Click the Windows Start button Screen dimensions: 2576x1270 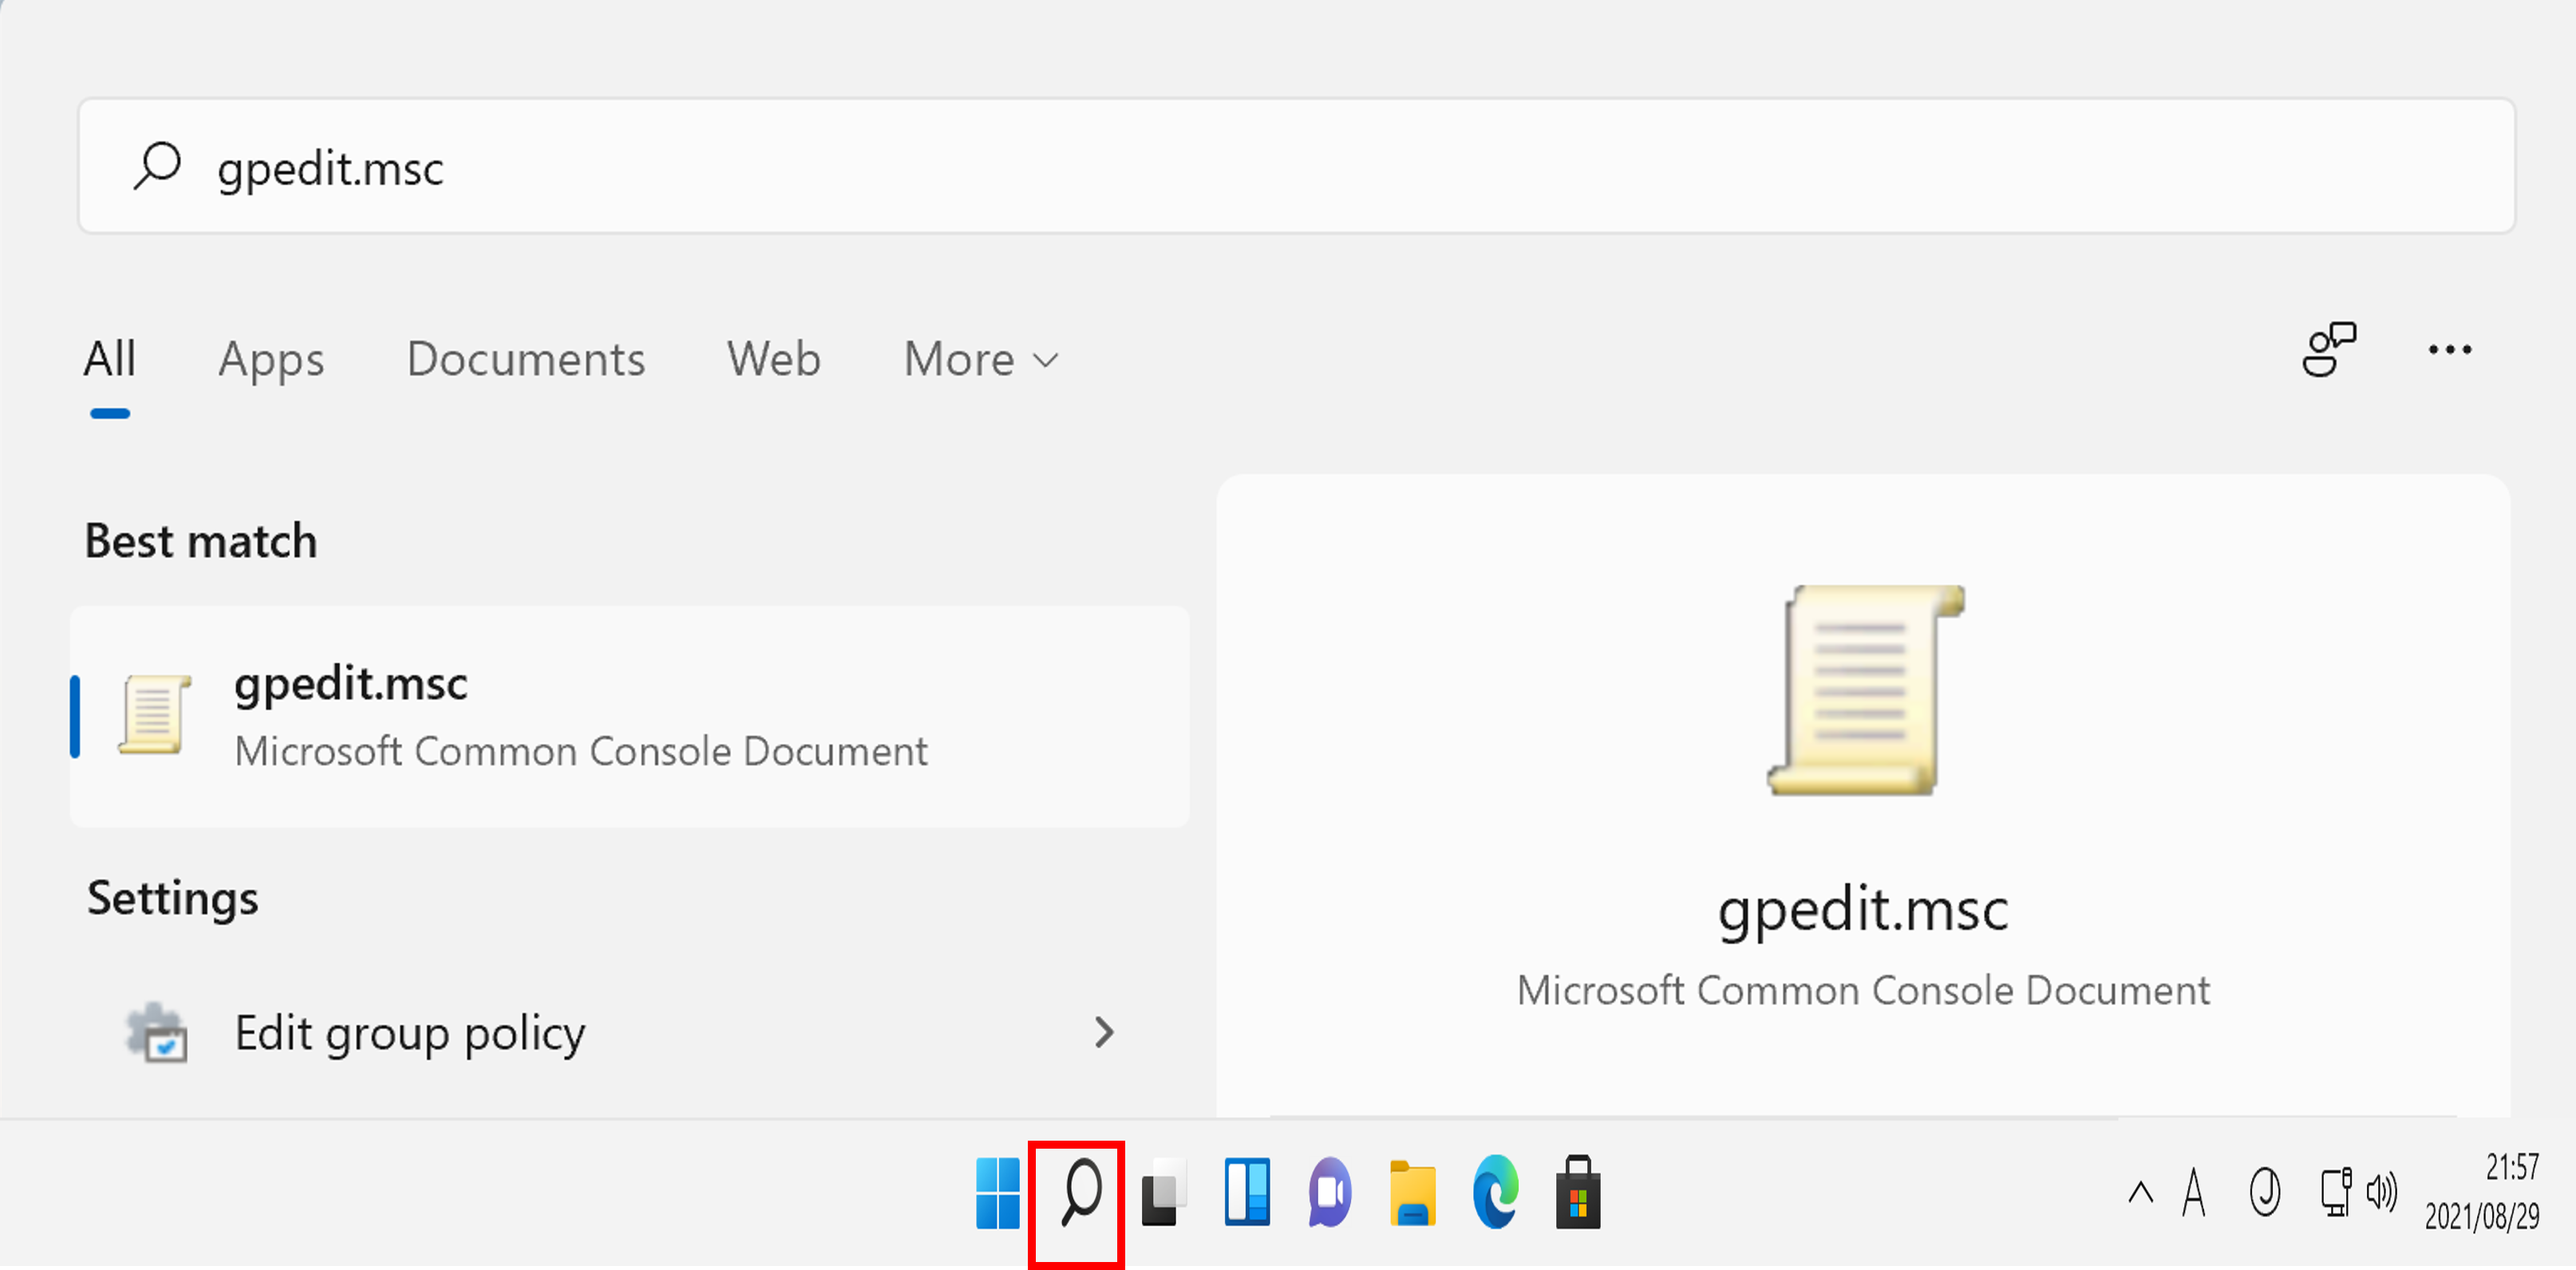click(997, 1192)
